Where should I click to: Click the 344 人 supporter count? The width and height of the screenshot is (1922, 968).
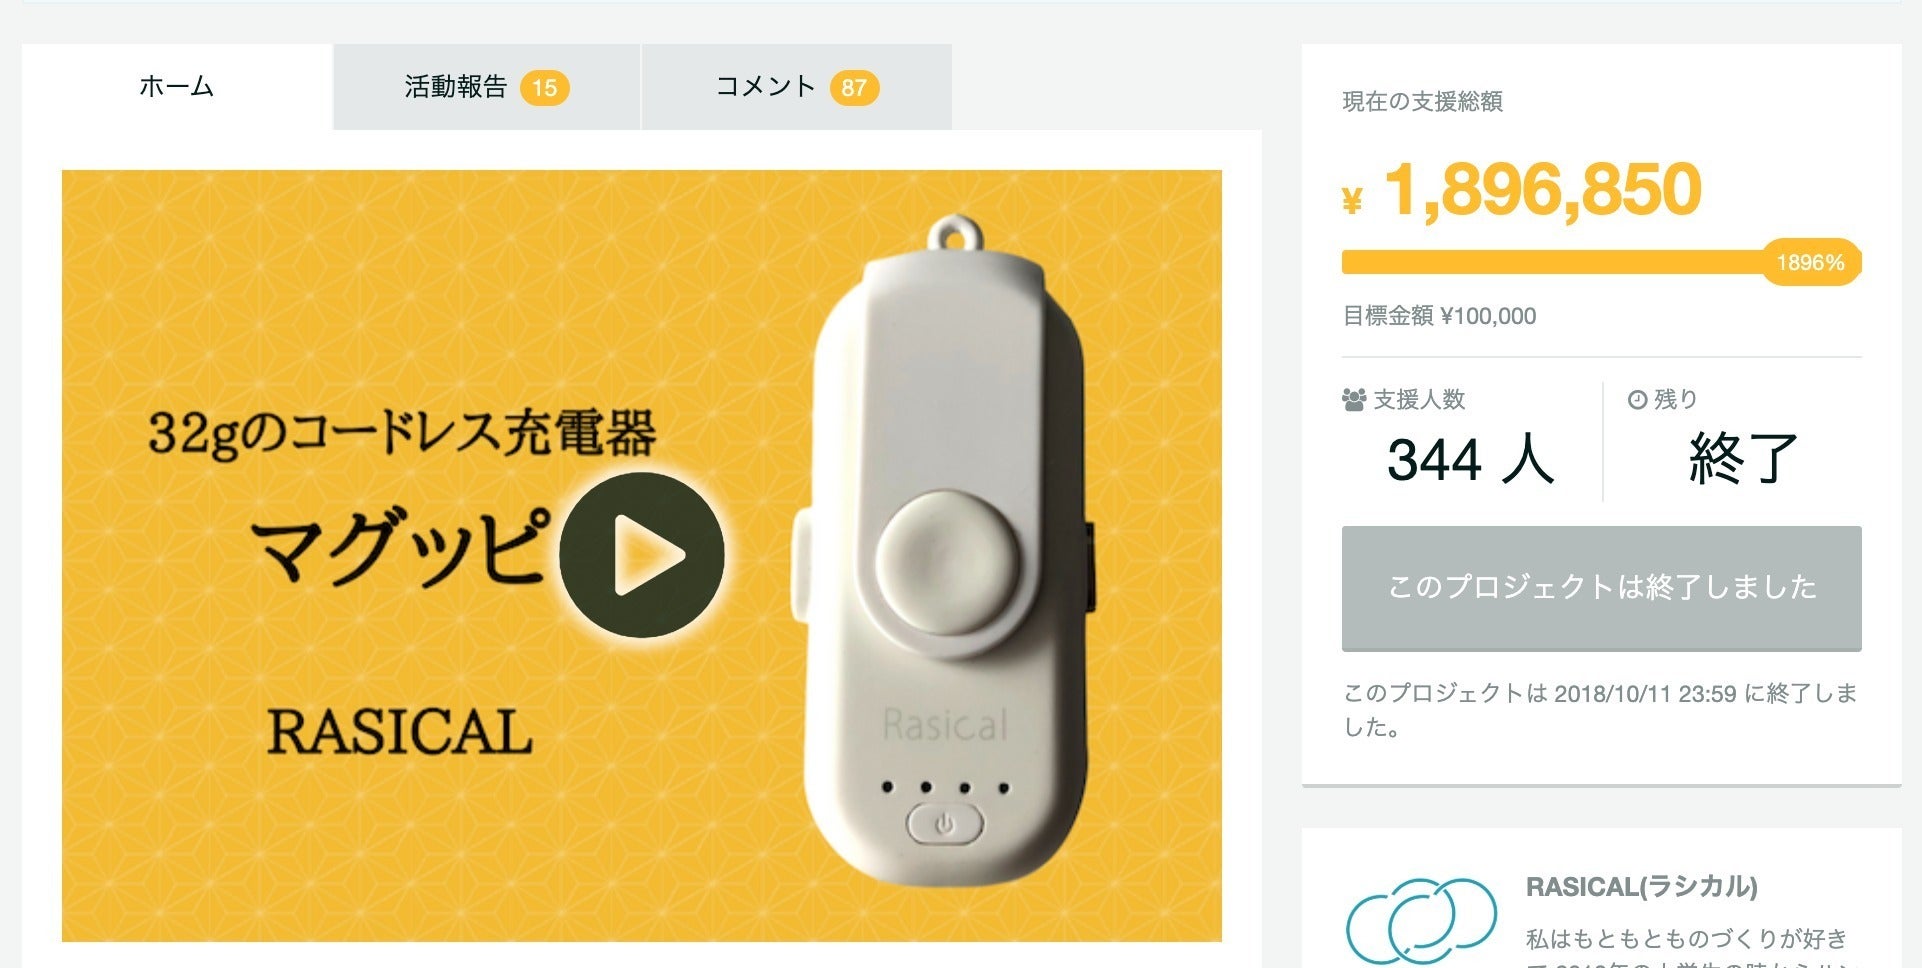coord(1470,459)
